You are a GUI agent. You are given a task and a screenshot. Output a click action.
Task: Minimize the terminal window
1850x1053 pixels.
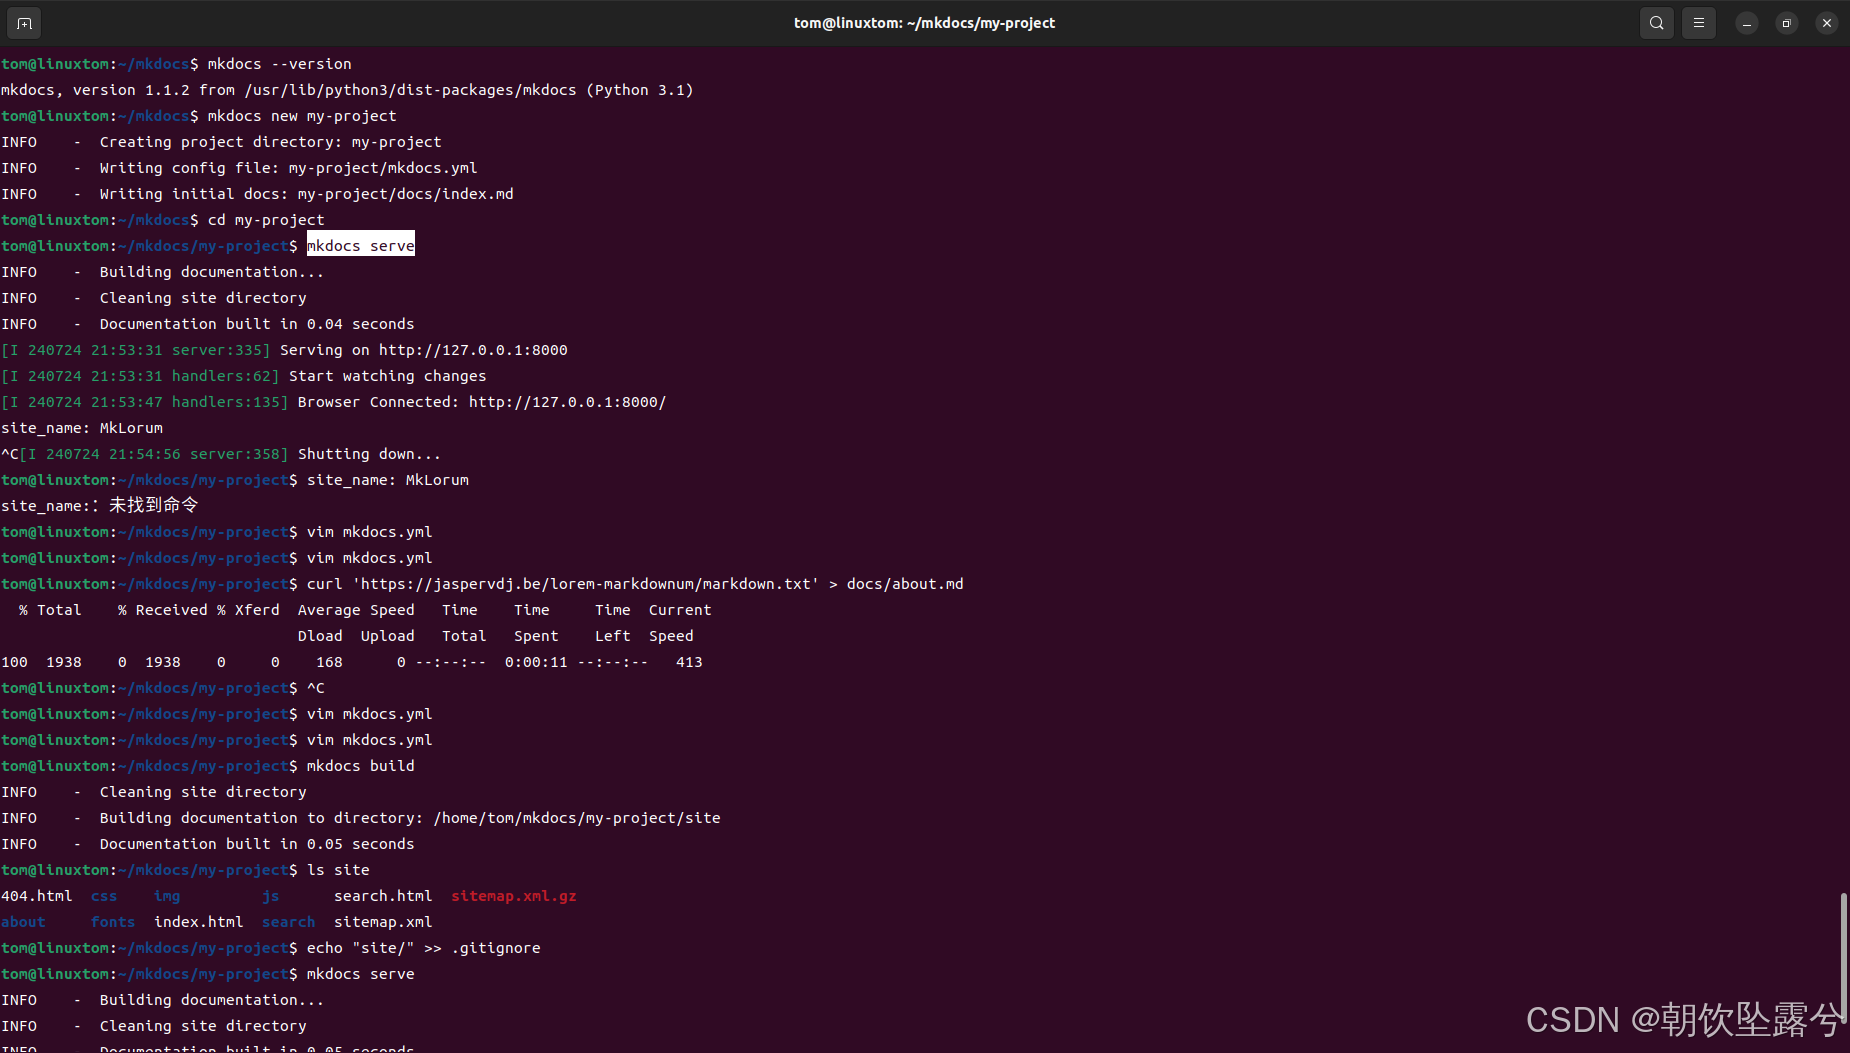pos(1747,23)
